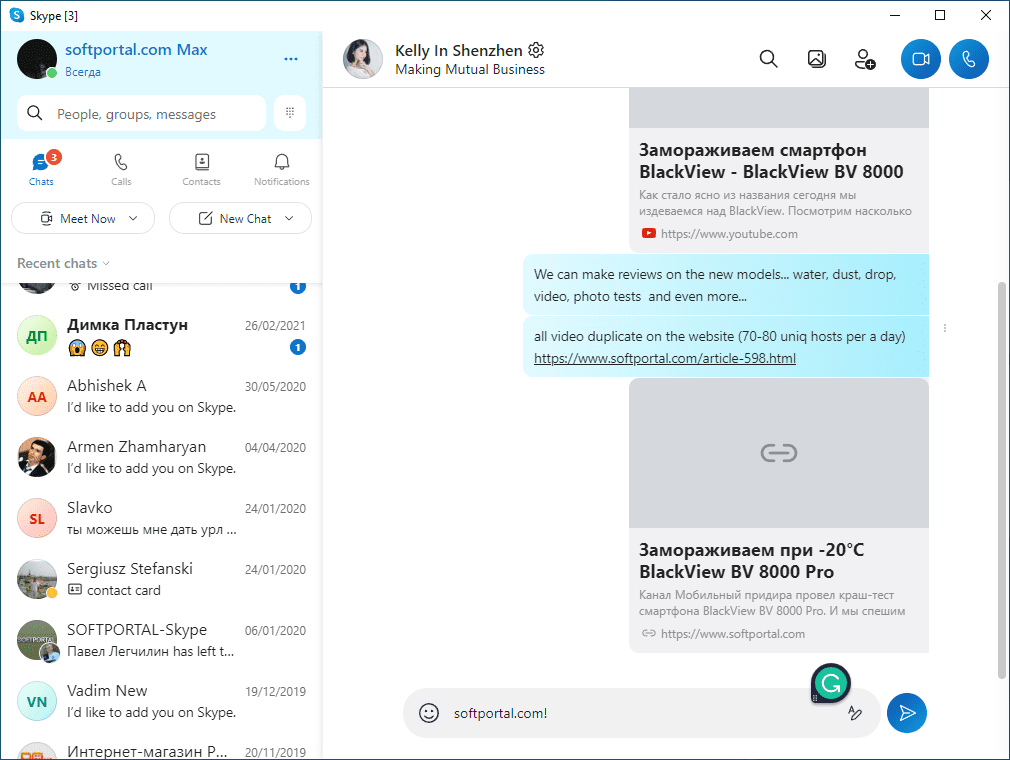Maximize the Skype window
This screenshot has width=1010, height=760.
coord(940,15)
